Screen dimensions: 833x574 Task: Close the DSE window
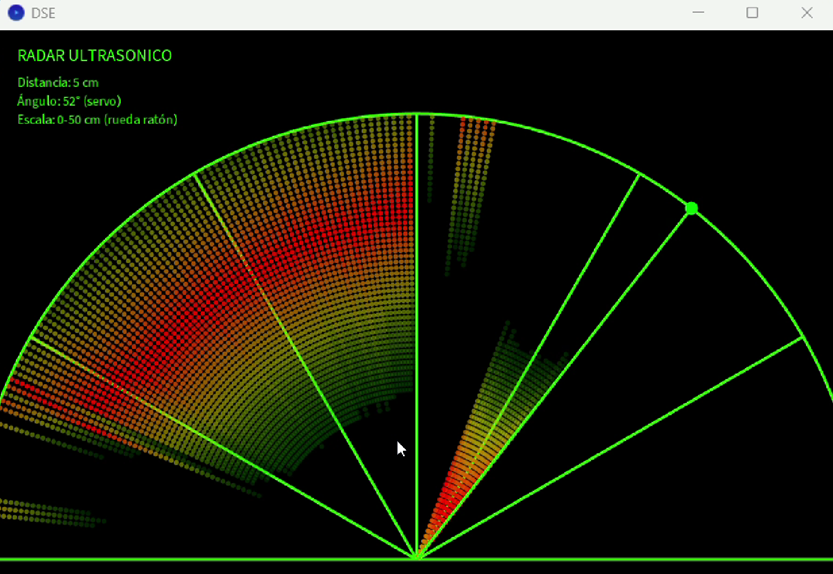(806, 13)
